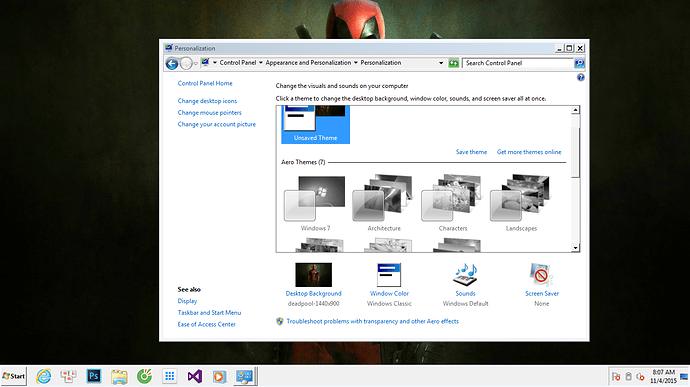The width and height of the screenshot is (690, 387).
Task: Open Ease of Access Center link
Action: [206, 324]
